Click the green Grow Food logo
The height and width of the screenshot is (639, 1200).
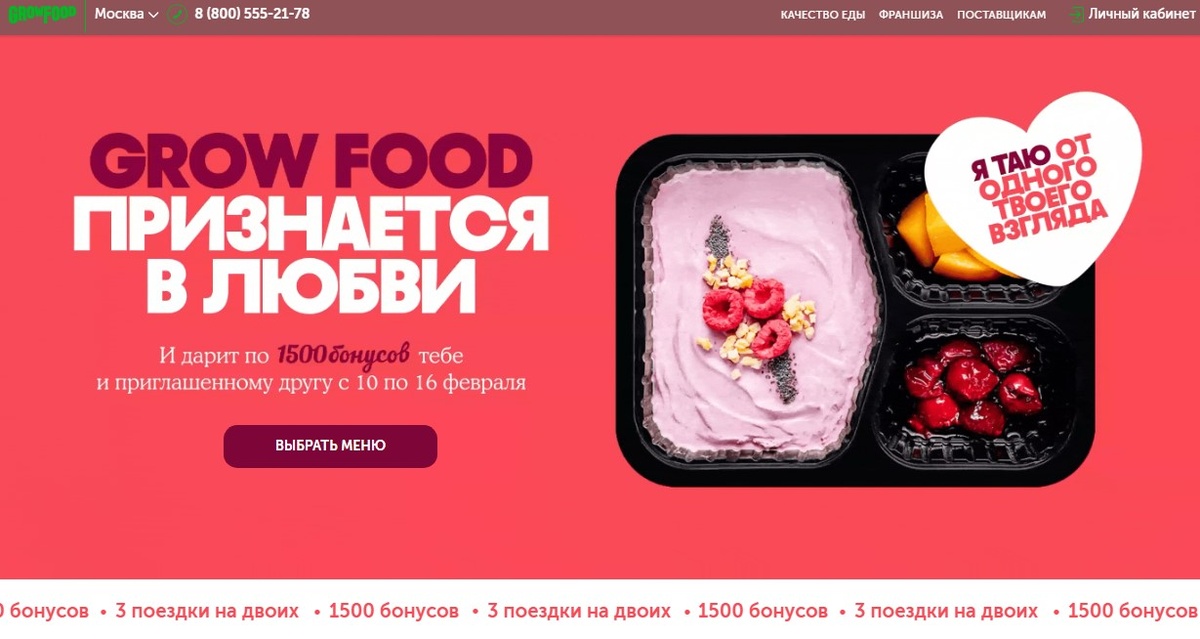[42, 14]
